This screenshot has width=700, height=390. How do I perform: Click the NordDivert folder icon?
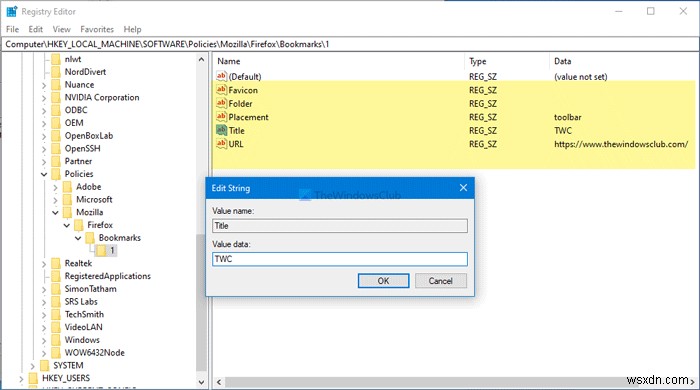[56, 72]
